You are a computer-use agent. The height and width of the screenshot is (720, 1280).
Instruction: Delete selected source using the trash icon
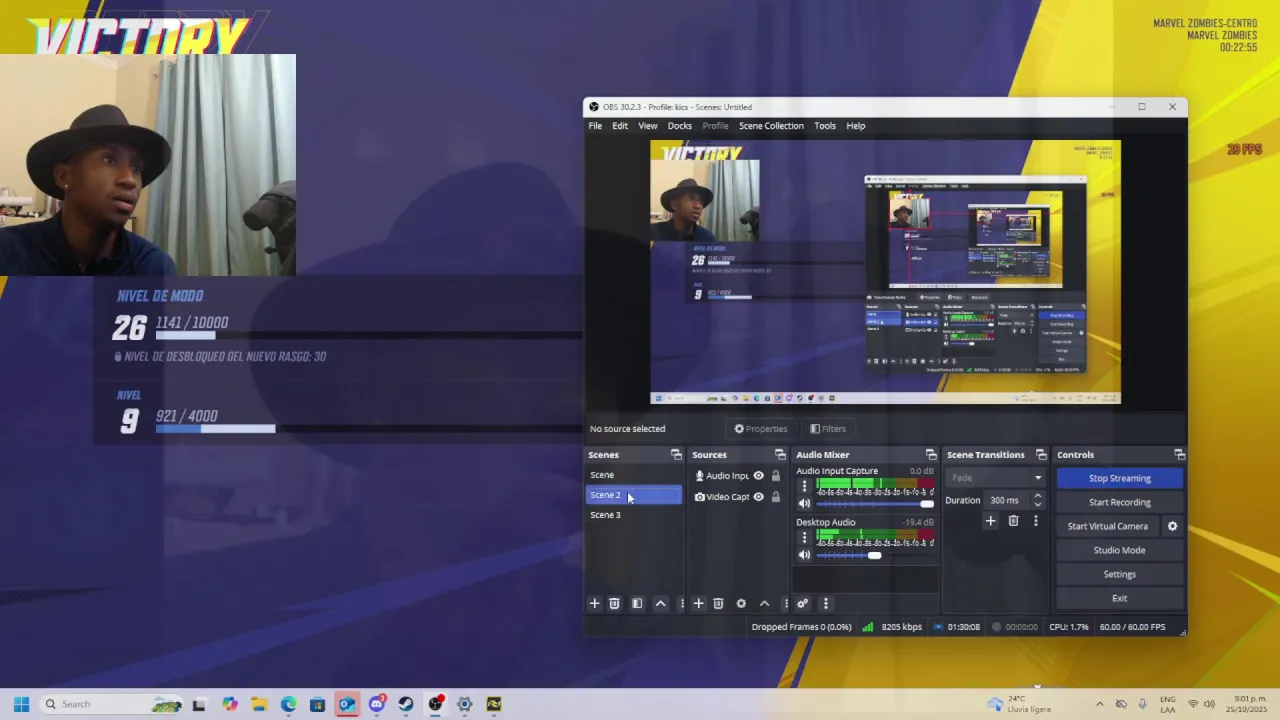click(x=718, y=603)
